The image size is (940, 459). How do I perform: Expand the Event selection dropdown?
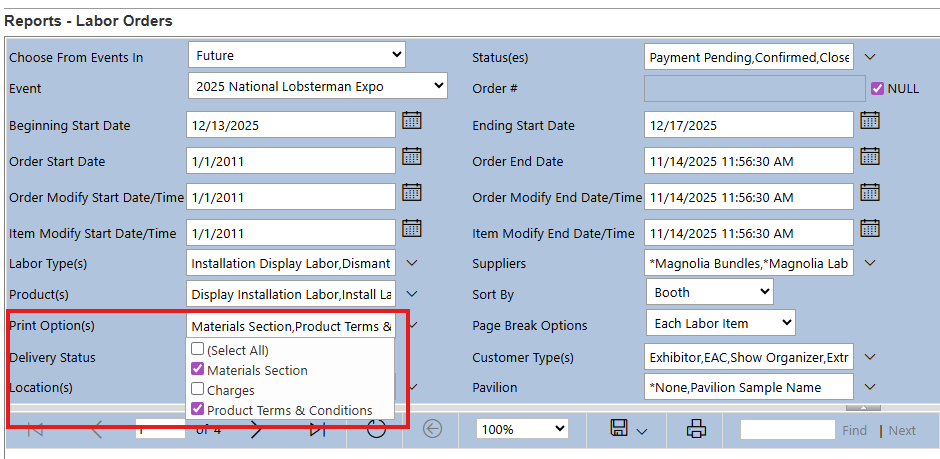tap(317, 86)
